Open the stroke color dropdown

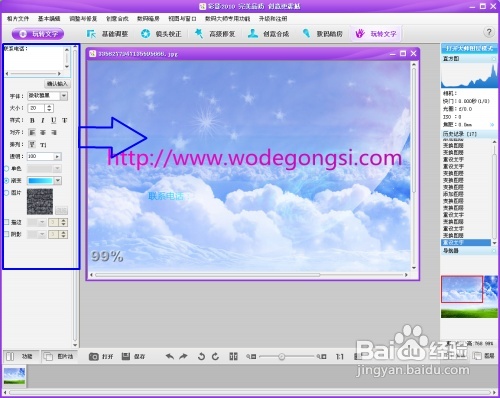(42, 222)
